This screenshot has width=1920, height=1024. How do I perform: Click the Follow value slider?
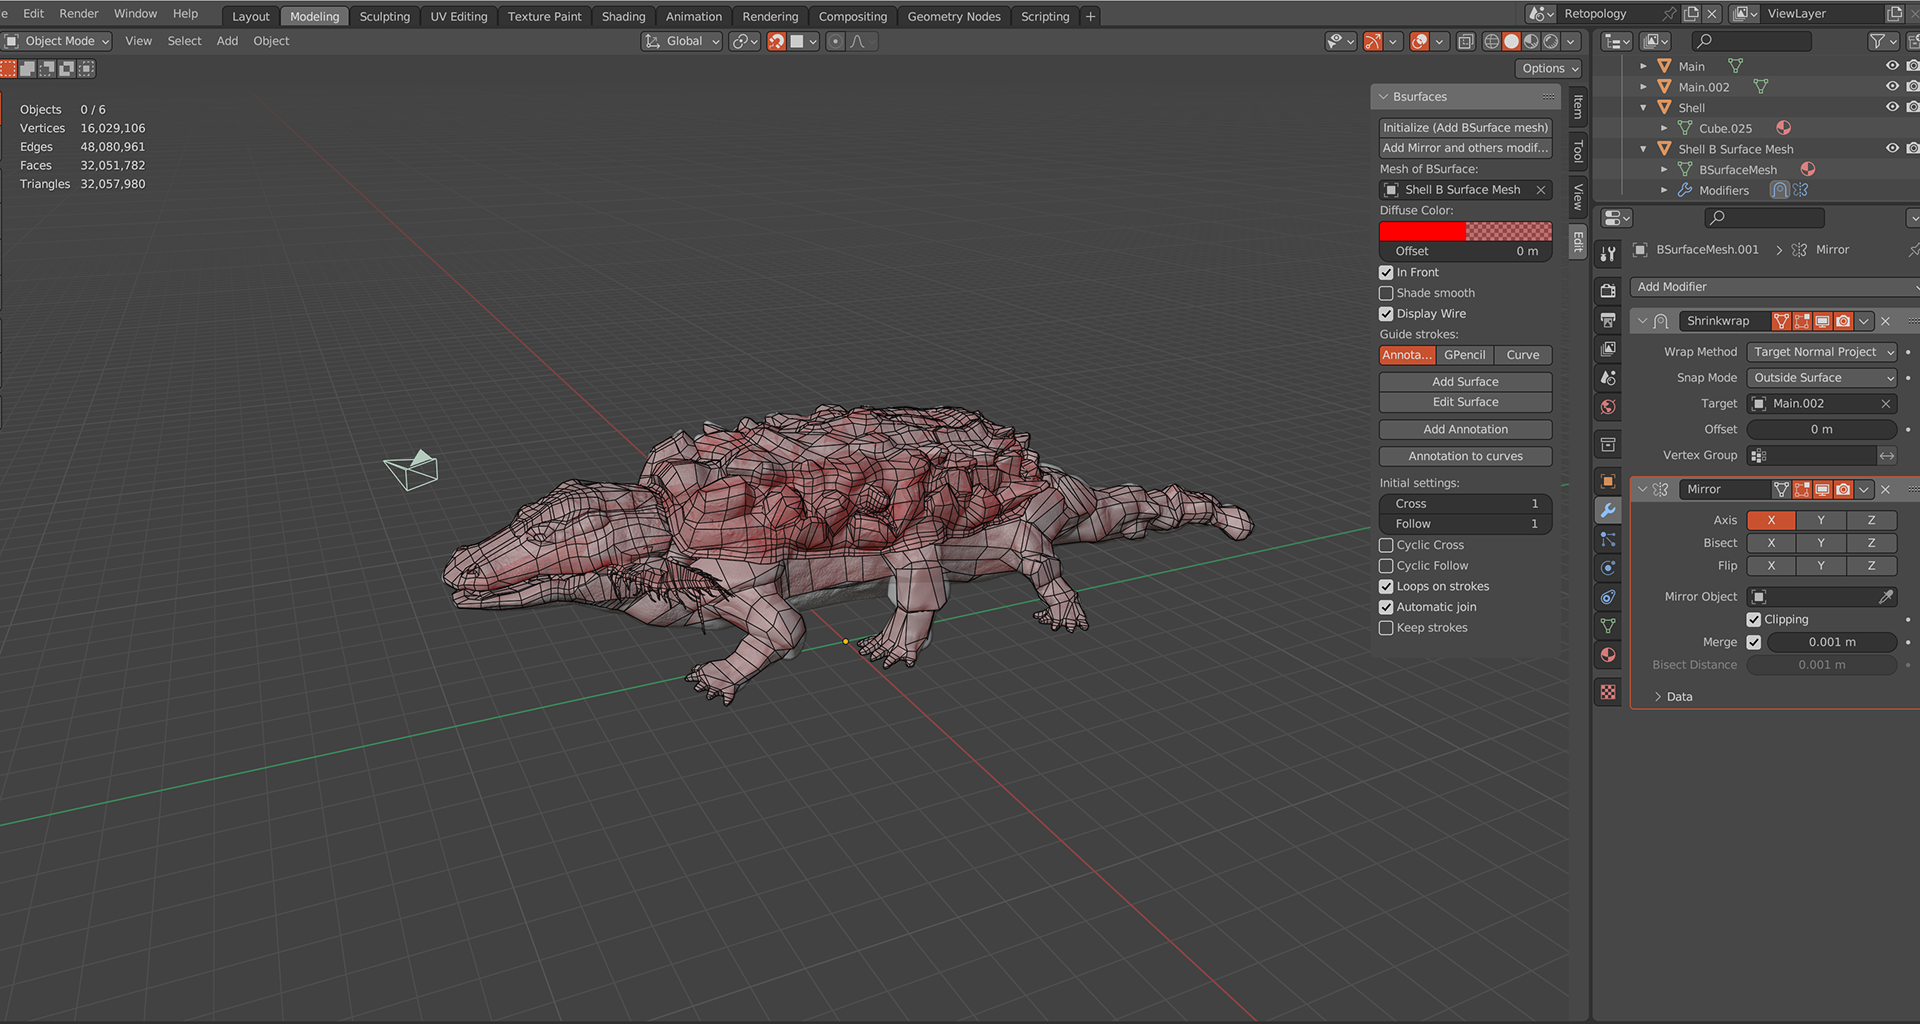point(1465,524)
